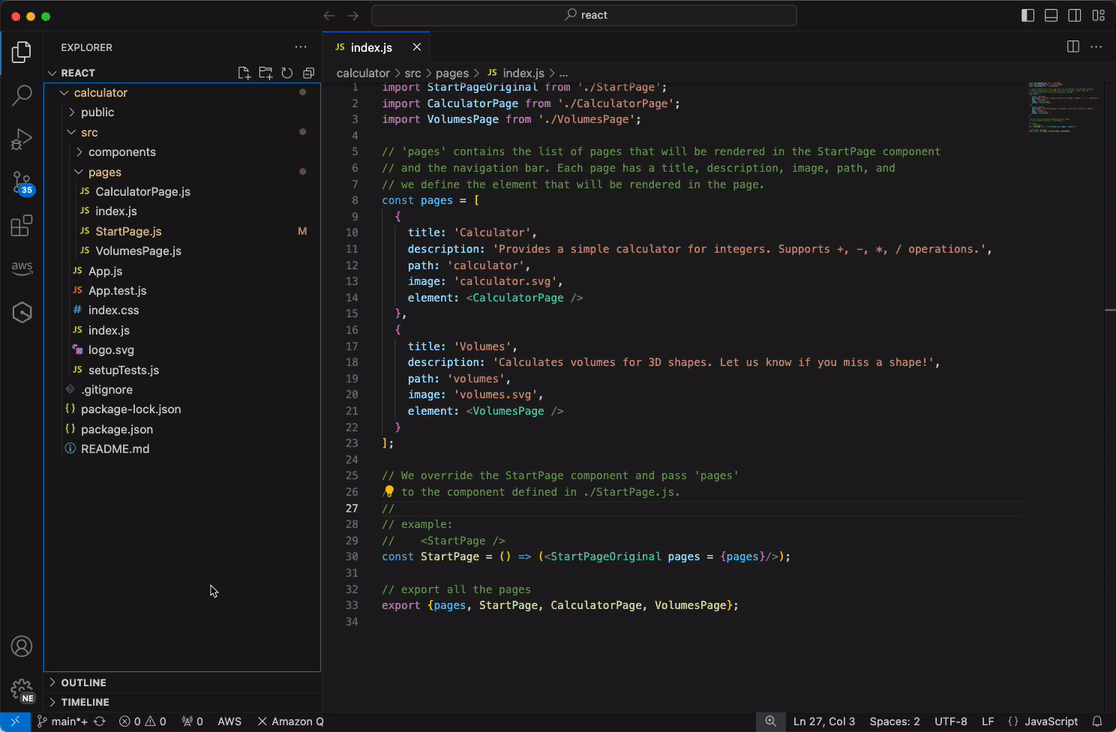Collapse the pages folder
Image resolution: width=1116 pixels, height=732 pixels.
coord(79,172)
